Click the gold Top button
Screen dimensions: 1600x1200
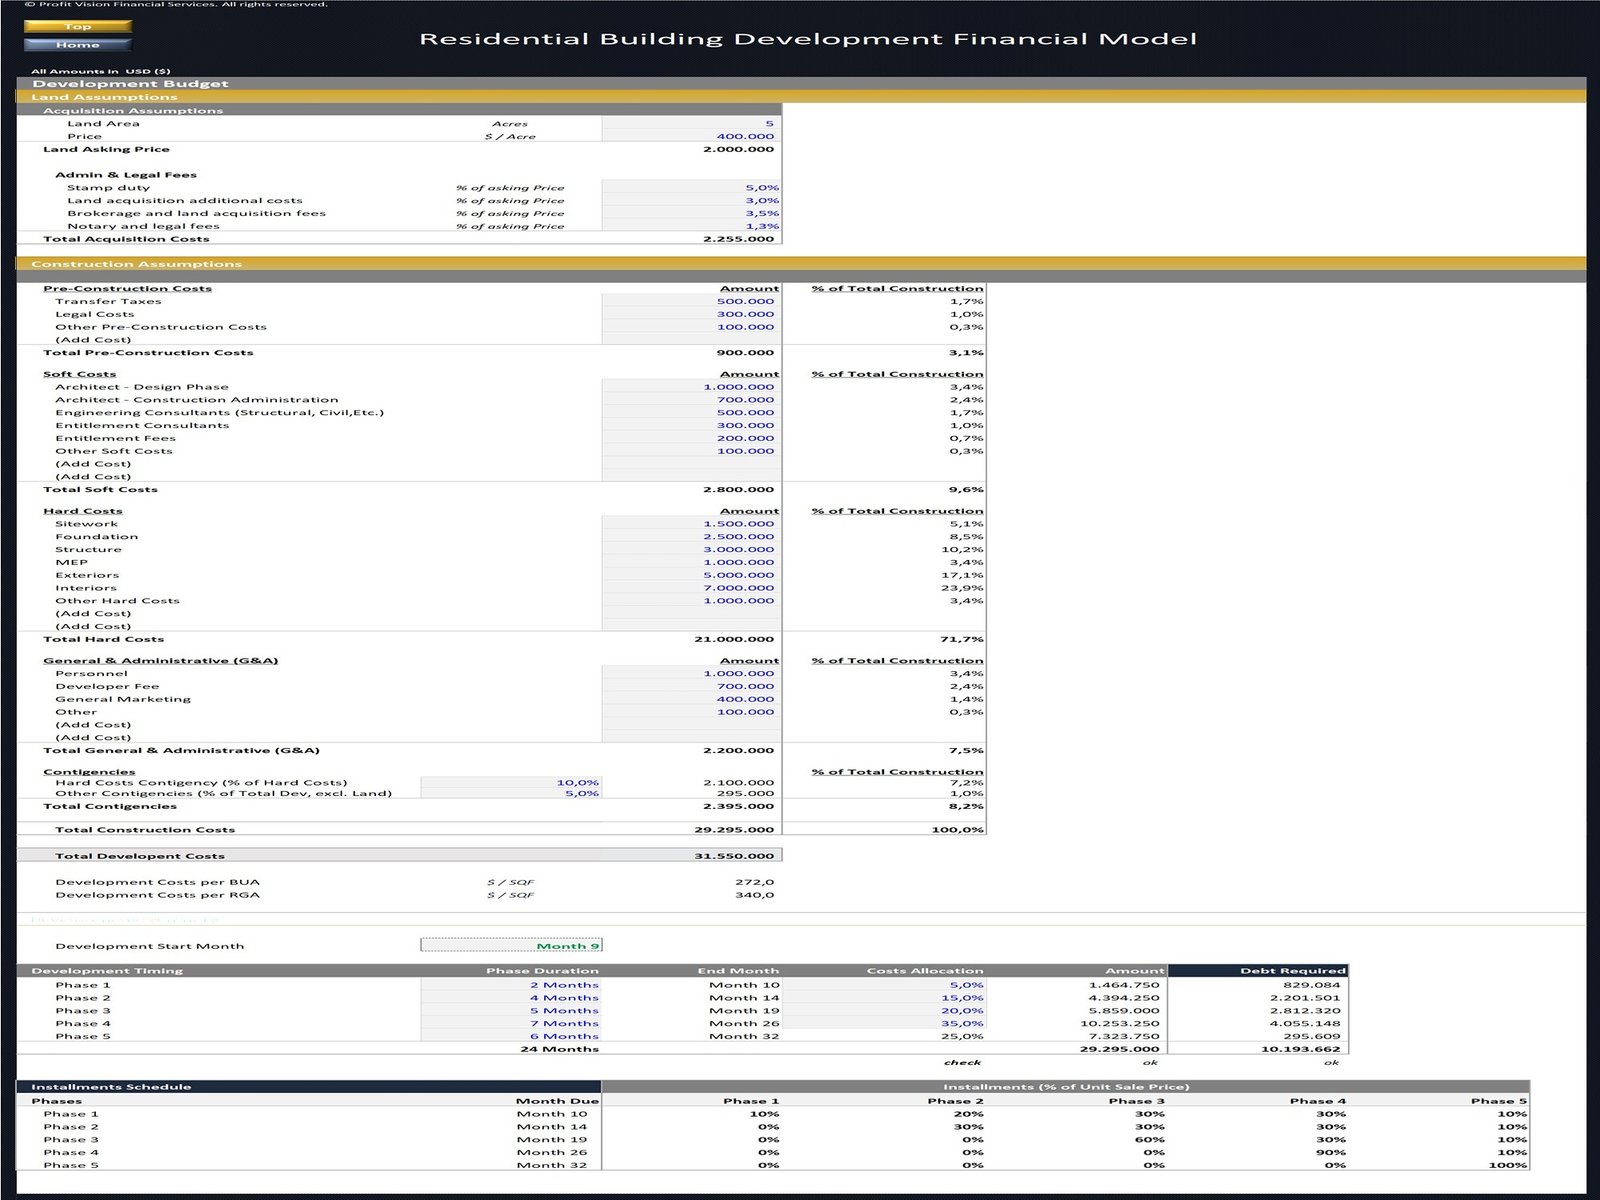click(77, 27)
